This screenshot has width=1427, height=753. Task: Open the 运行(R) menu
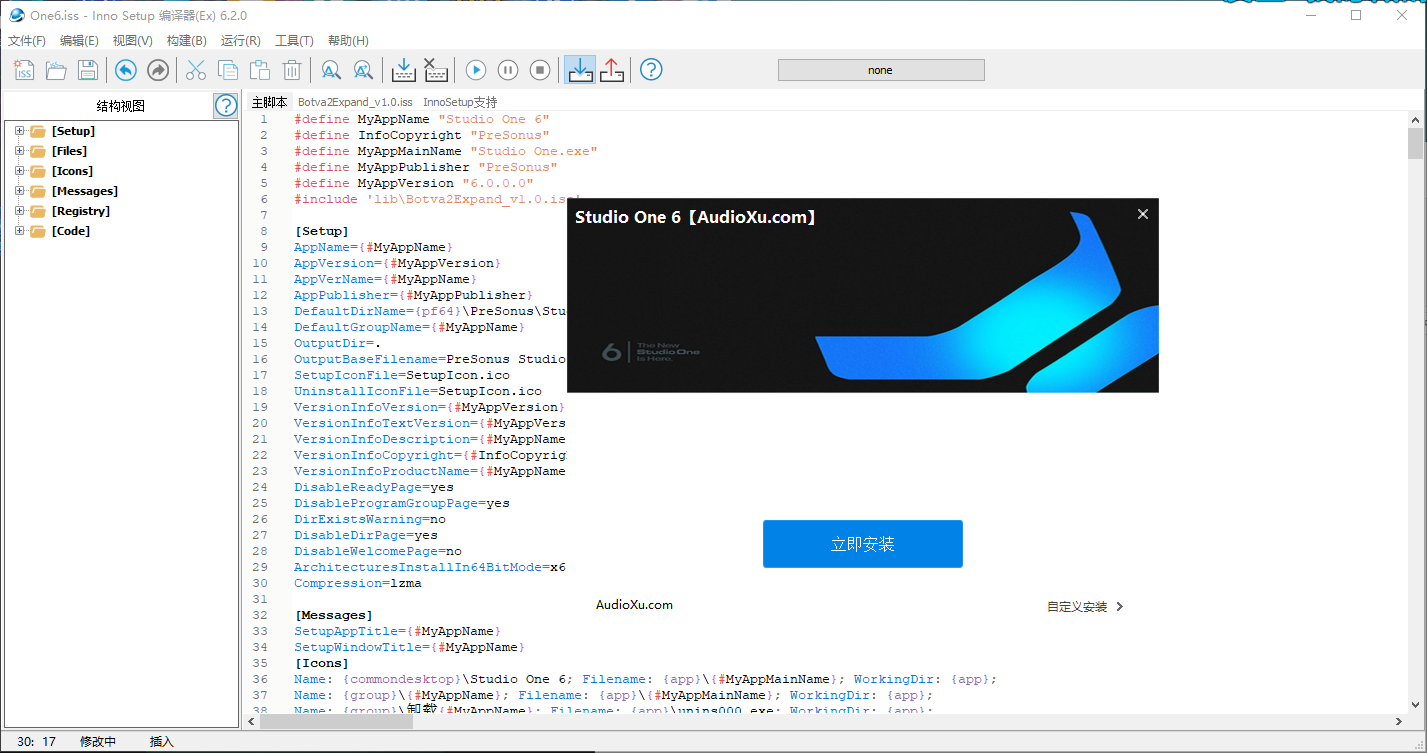click(x=240, y=41)
